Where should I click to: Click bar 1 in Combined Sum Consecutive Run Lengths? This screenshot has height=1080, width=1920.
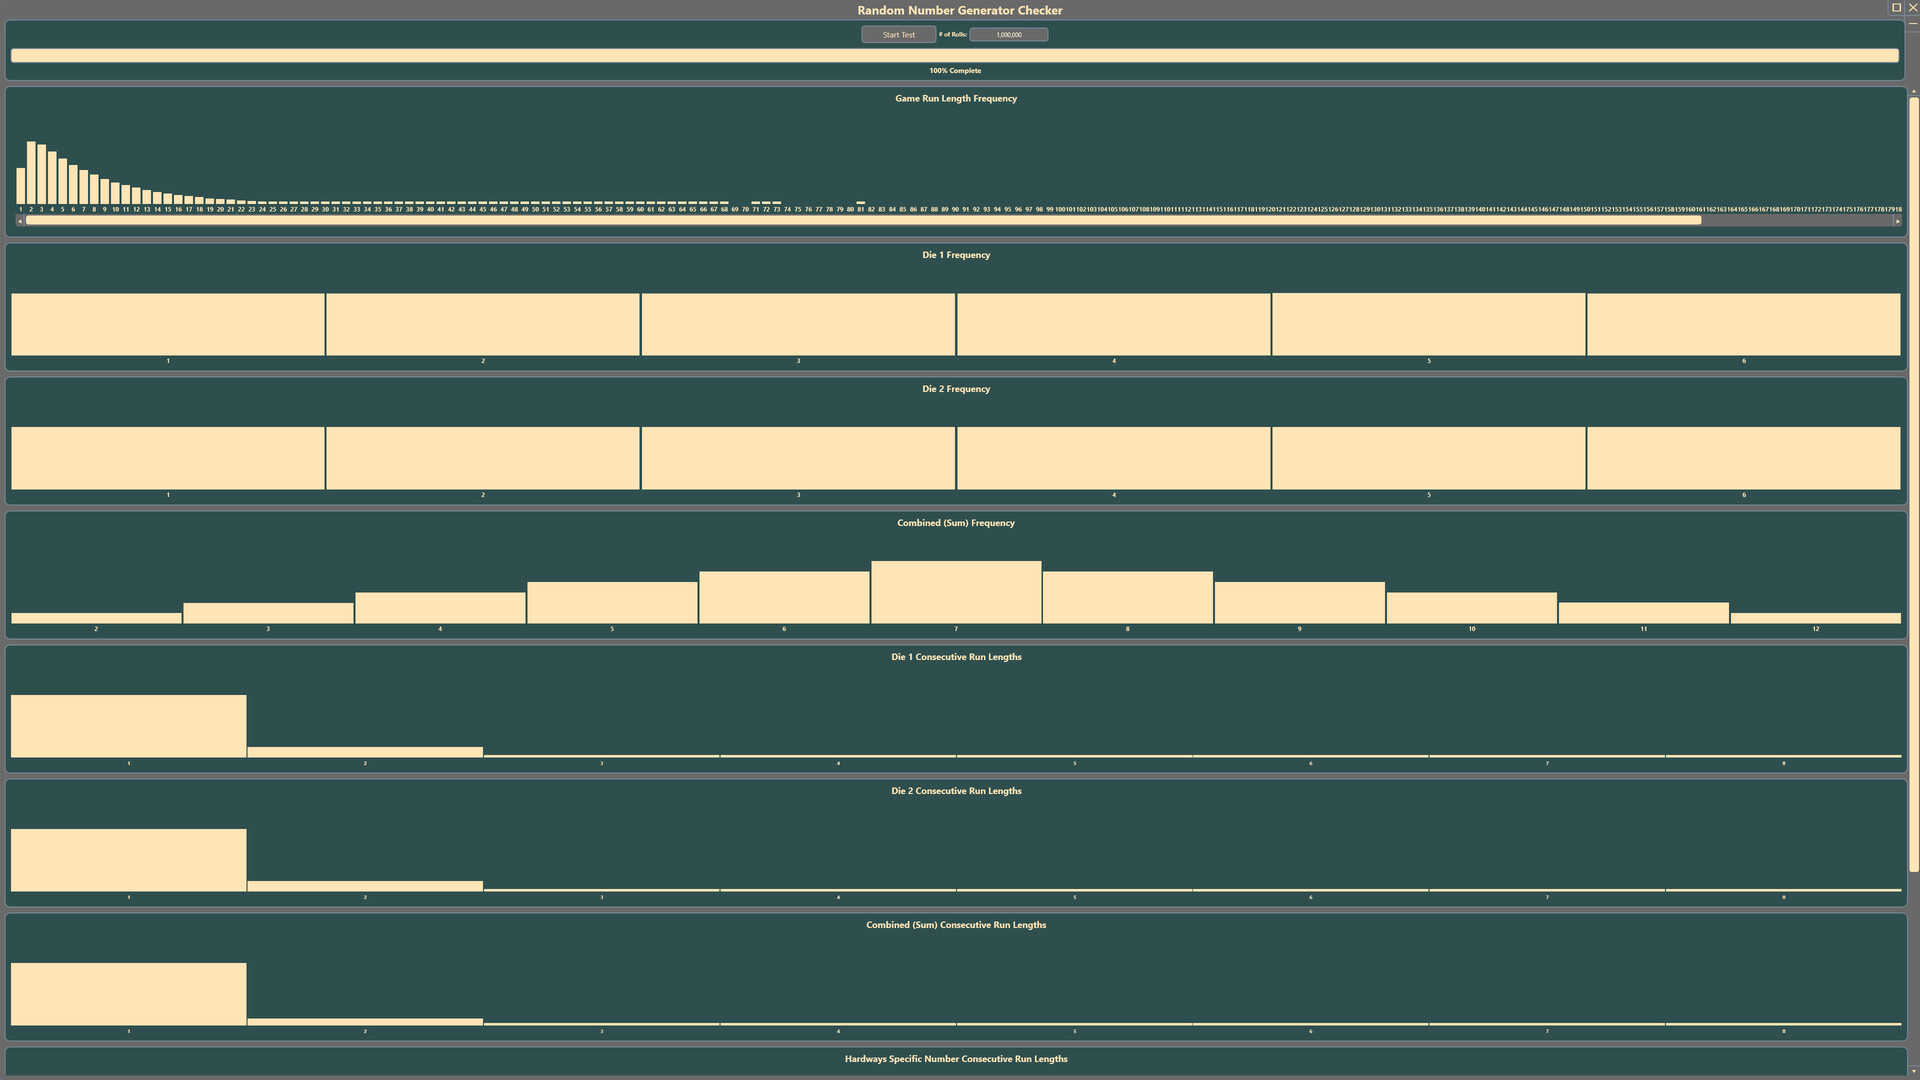[x=128, y=995]
